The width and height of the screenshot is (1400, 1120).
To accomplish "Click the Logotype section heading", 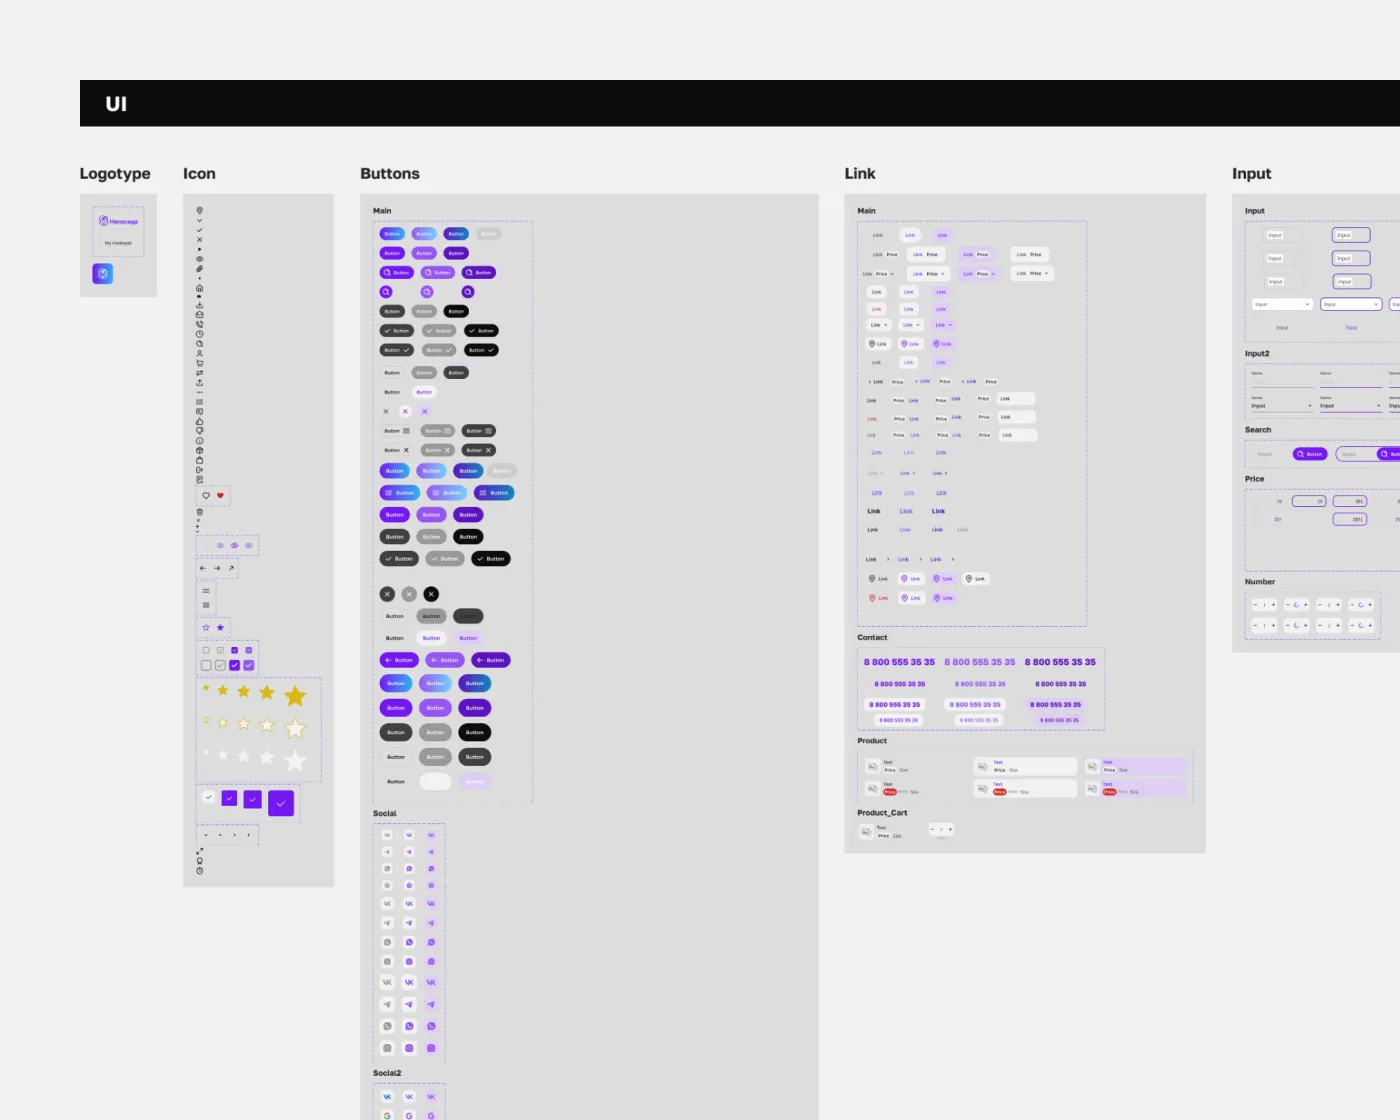I will 115,174.
